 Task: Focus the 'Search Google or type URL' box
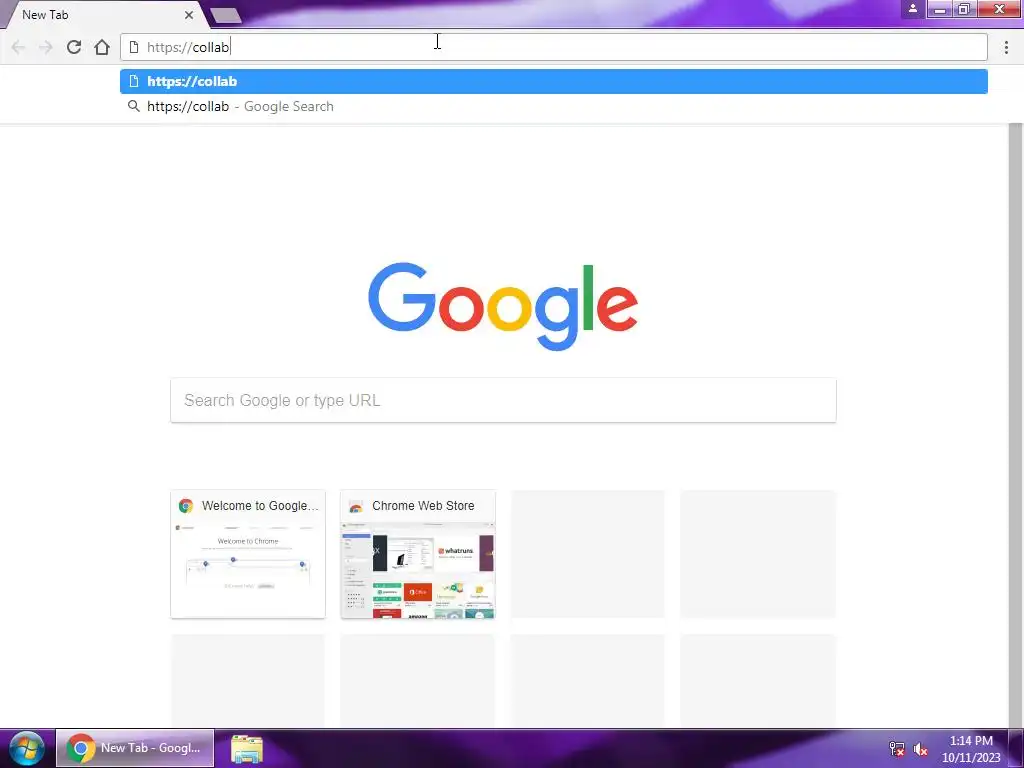click(503, 400)
